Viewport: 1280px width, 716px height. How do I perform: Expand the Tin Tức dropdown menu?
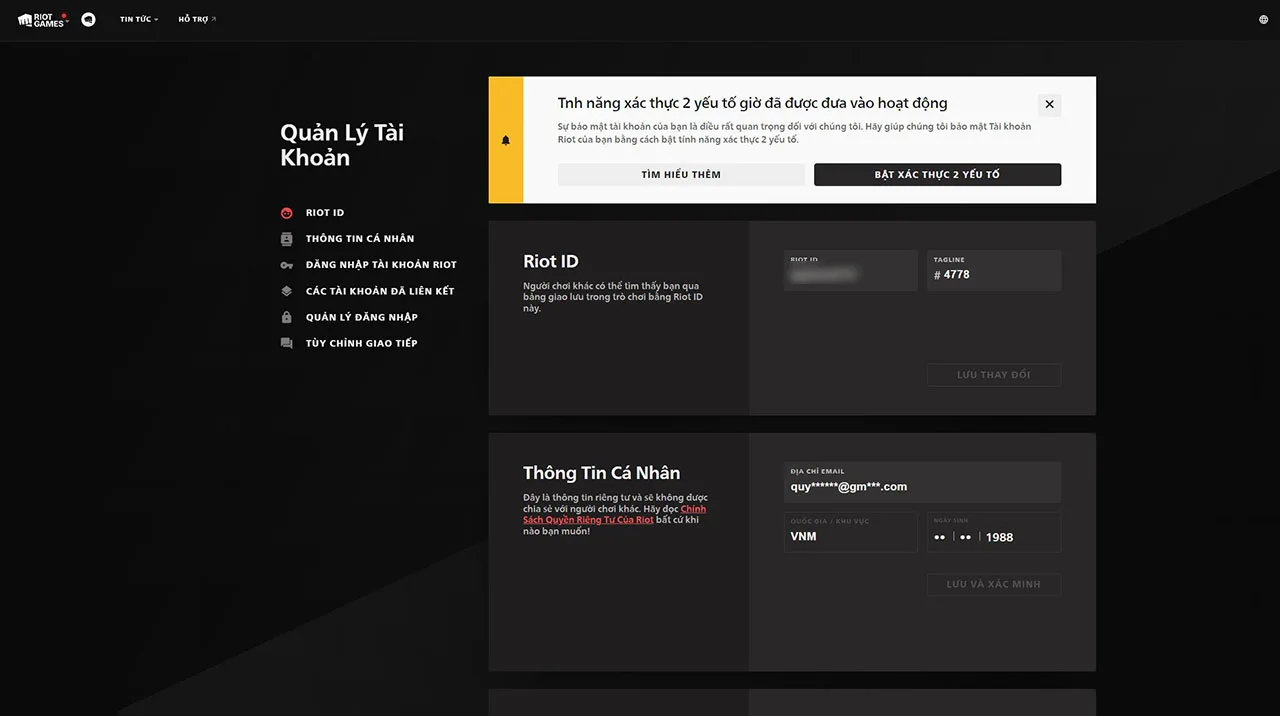(138, 20)
